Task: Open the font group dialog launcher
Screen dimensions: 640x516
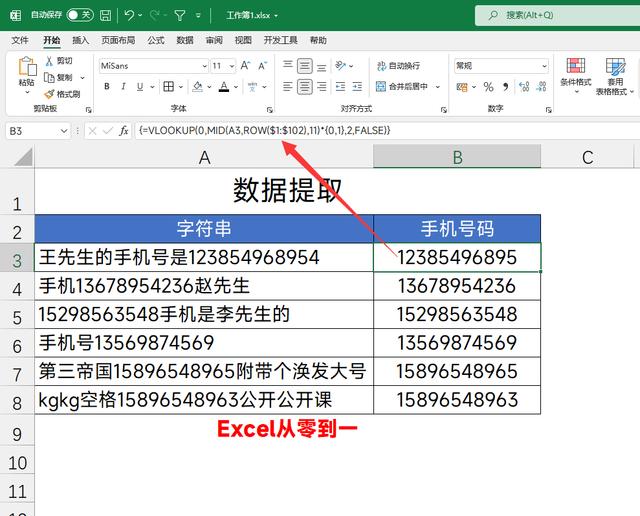Action: (x=269, y=110)
